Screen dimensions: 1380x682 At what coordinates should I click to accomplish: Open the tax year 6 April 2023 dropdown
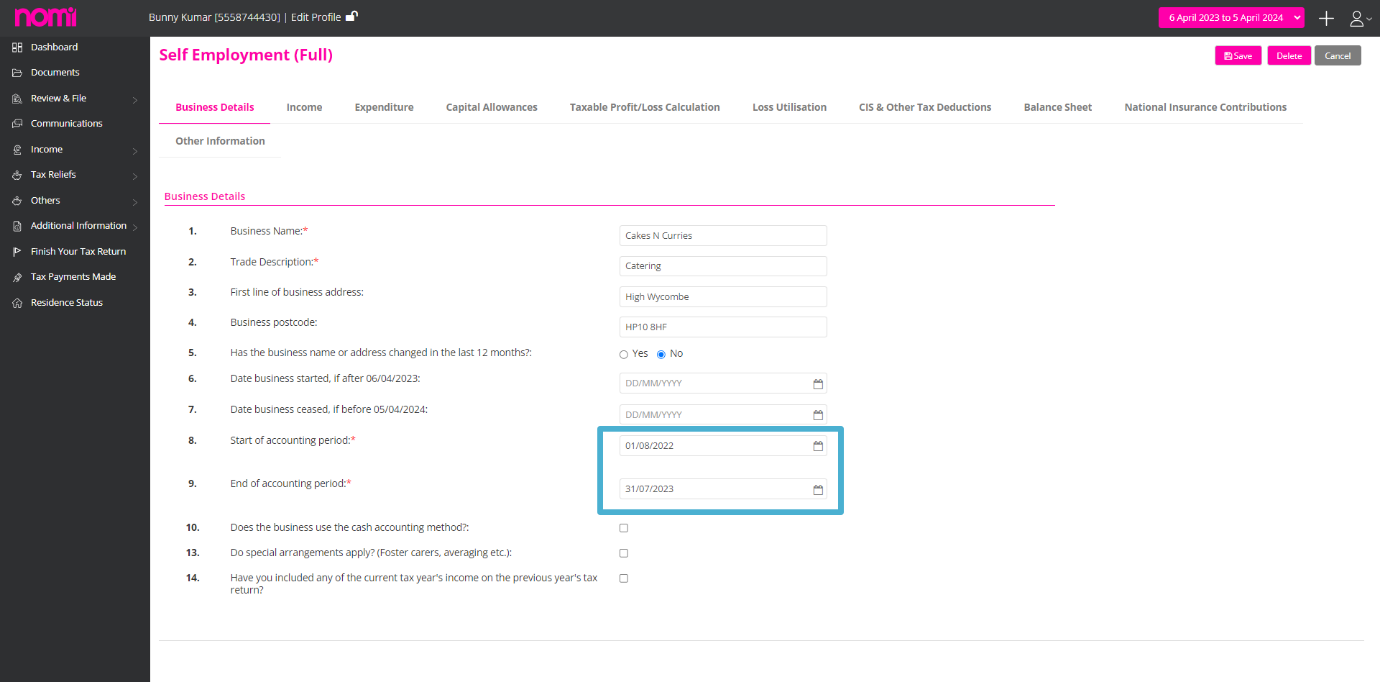click(1231, 18)
